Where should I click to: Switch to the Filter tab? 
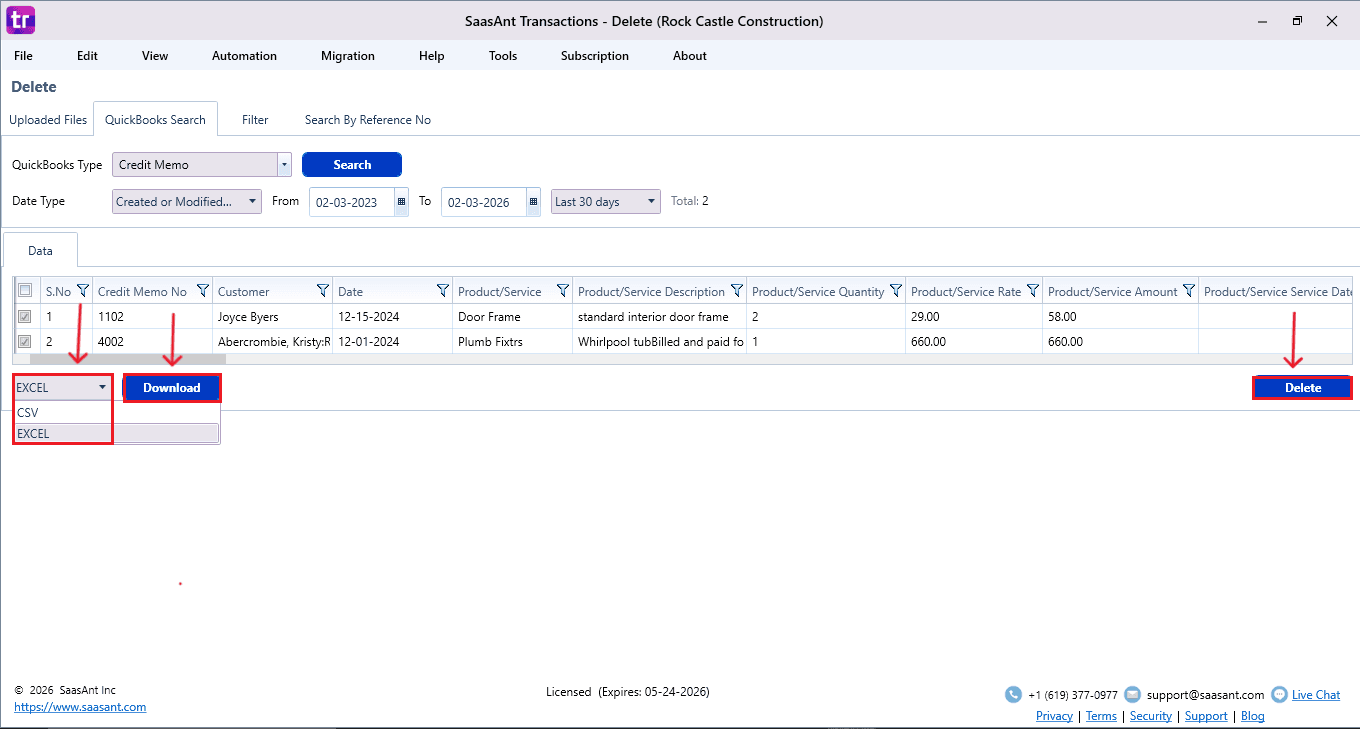point(255,120)
